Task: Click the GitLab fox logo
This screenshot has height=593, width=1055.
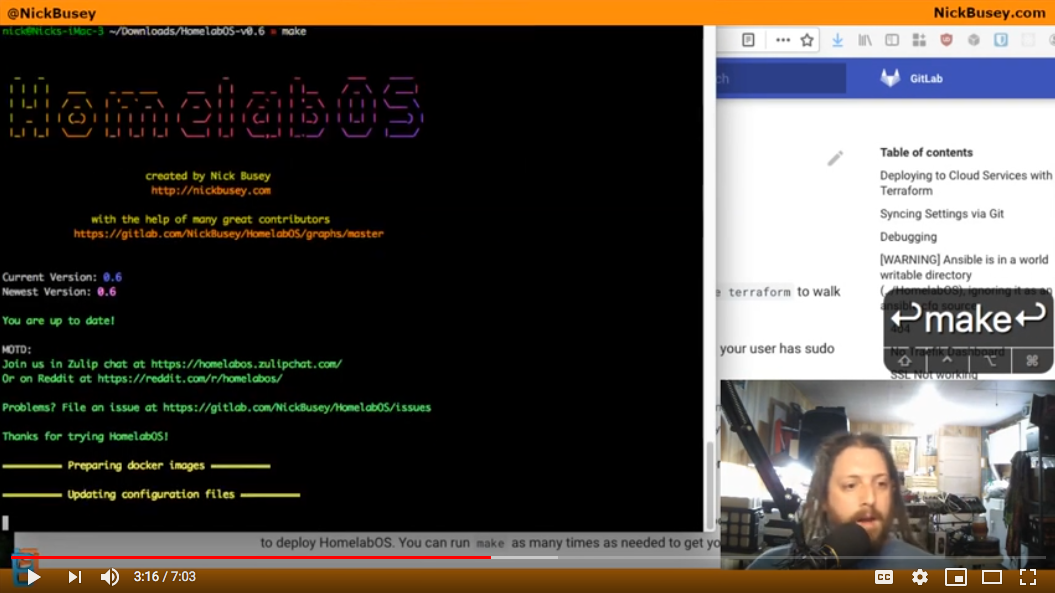Action: tap(890, 78)
